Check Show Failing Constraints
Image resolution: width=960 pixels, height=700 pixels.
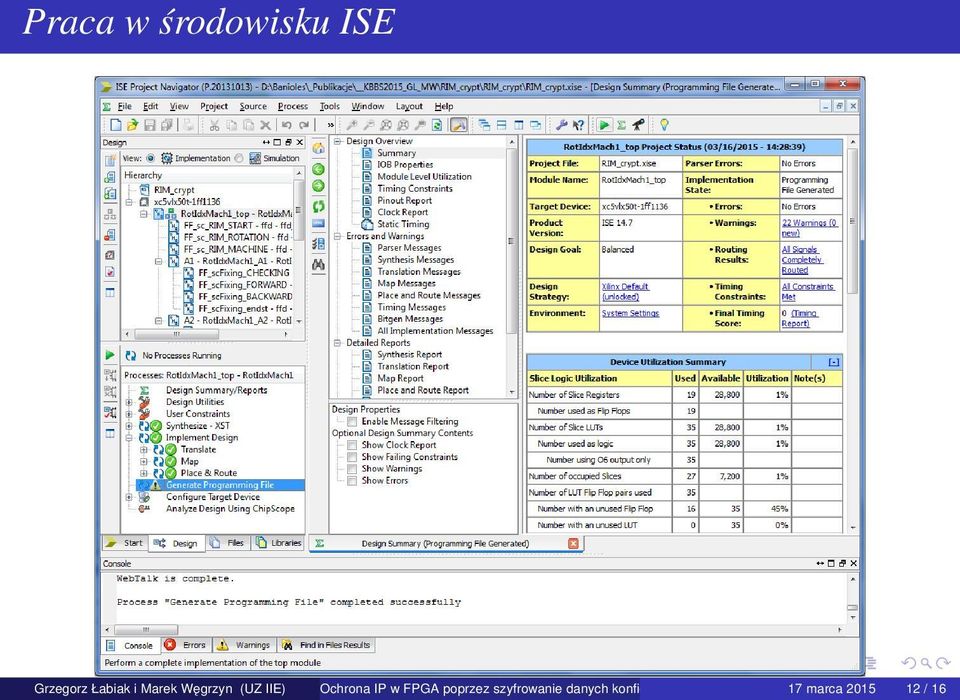click(x=352, y=457)
